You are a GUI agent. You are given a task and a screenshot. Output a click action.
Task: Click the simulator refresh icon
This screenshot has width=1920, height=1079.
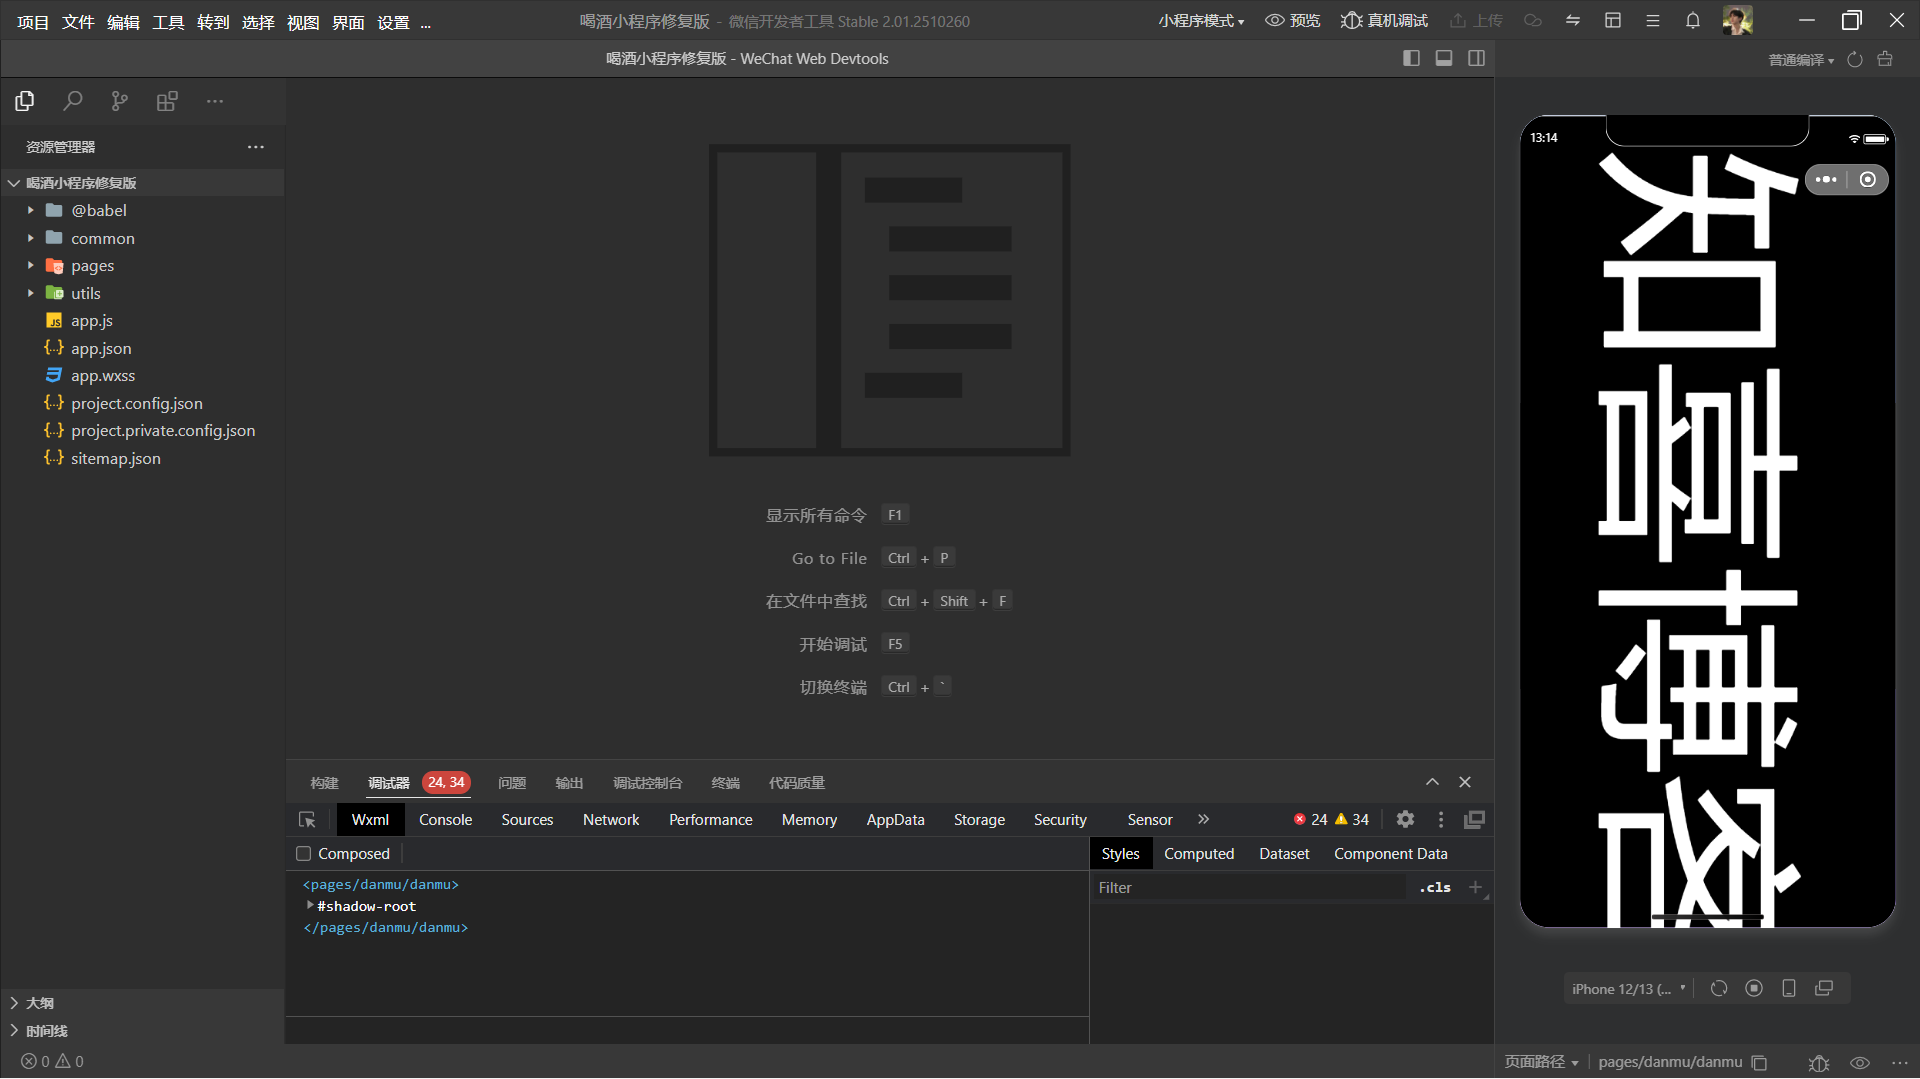1718,988
